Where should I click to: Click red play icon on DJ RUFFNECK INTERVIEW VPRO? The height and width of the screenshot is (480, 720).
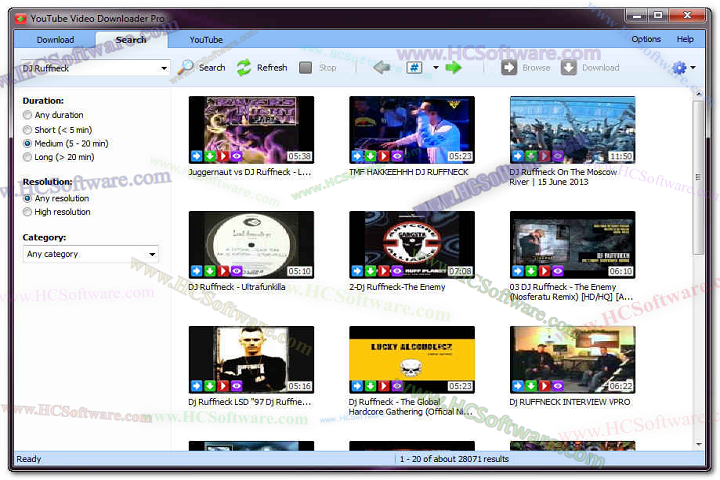[x=545, y=386]
